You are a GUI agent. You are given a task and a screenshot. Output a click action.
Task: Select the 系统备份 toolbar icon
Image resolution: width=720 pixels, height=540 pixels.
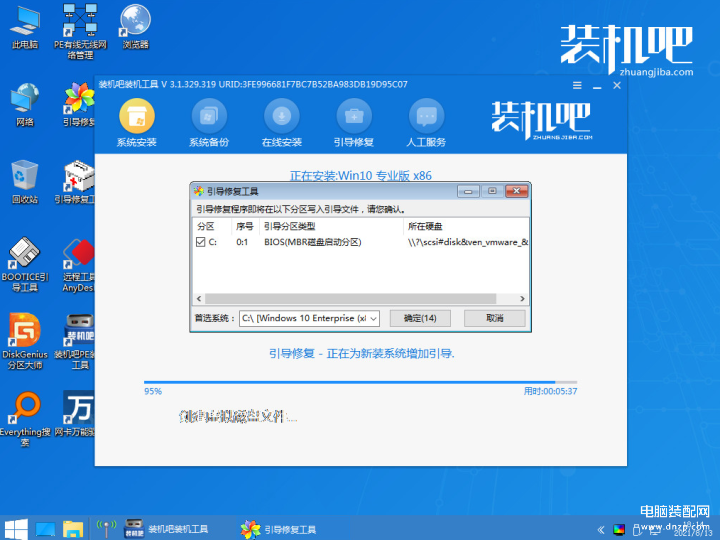pos(209,116)
